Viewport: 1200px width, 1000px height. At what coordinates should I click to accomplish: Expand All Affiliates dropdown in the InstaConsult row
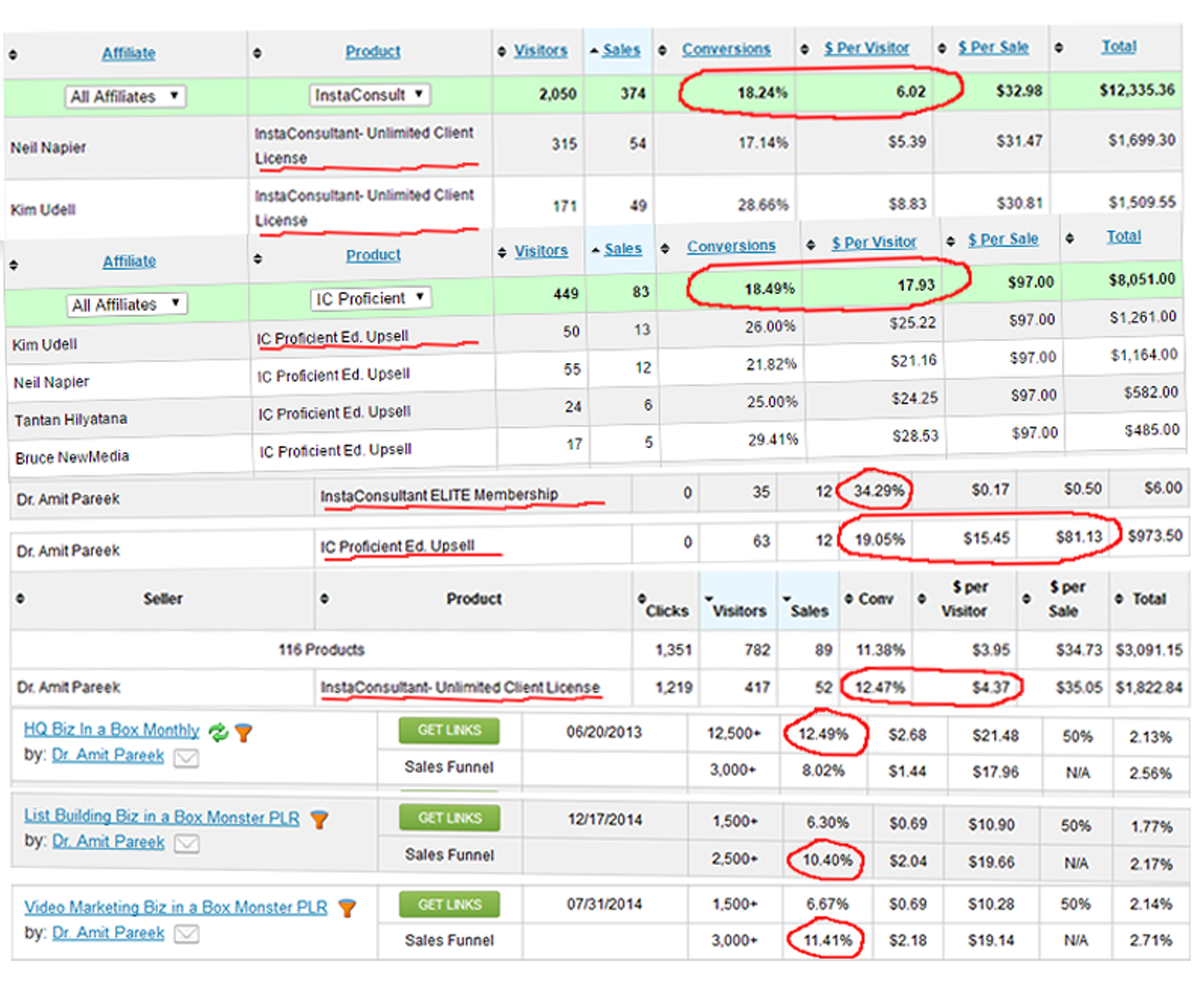click(126, 97)
